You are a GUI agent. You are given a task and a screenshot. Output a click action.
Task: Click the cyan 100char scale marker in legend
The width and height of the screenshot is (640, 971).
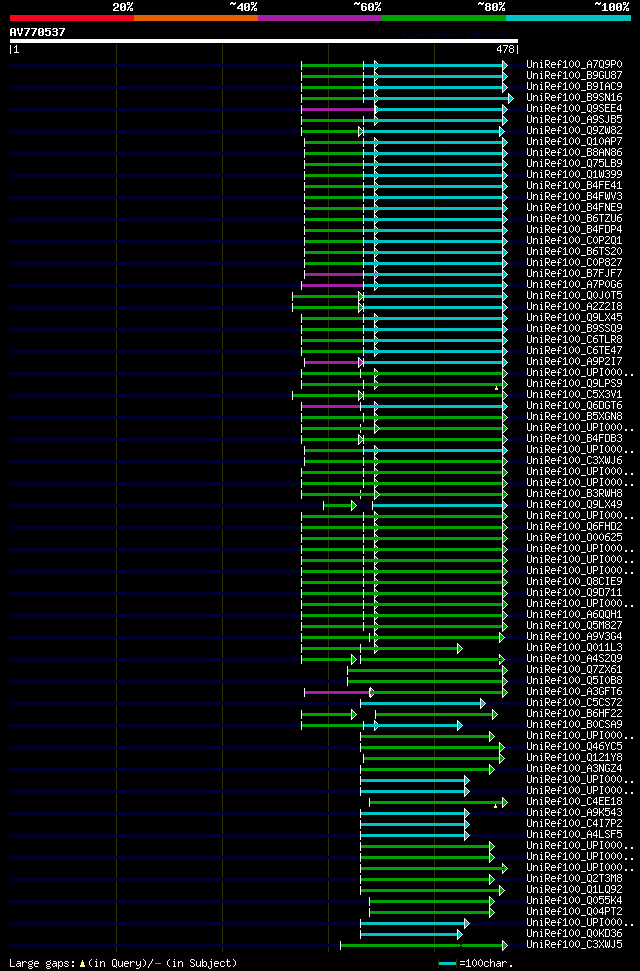[447, 964]
